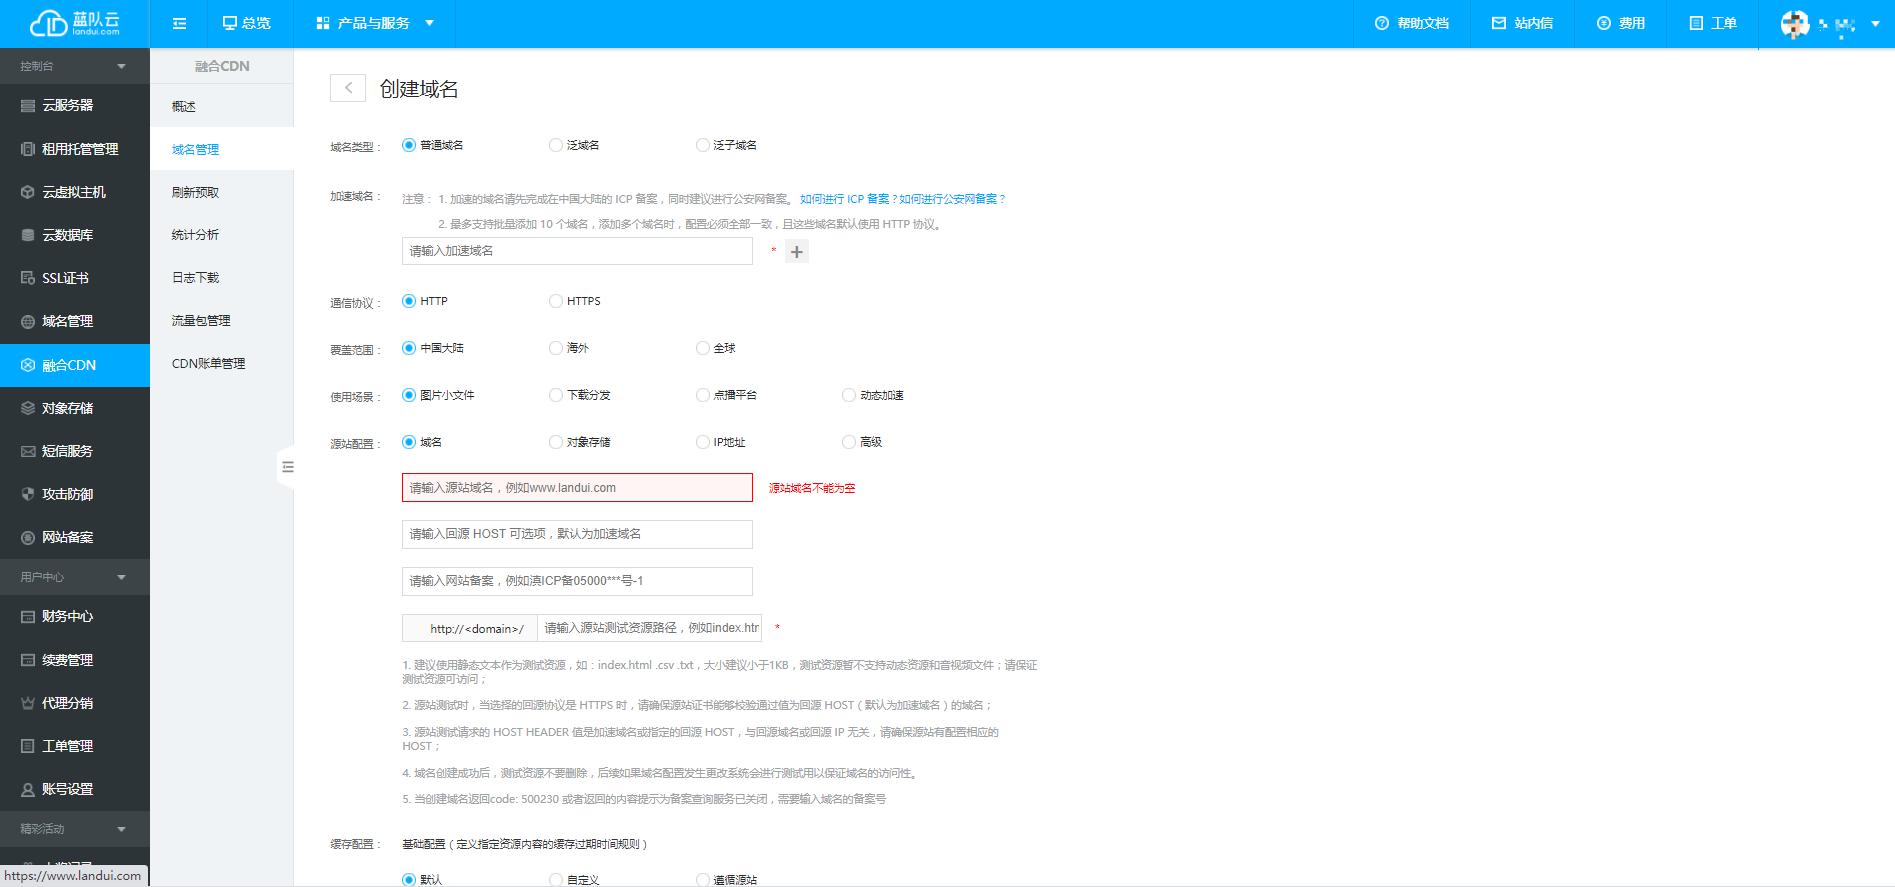Focus the ICP备案 number input field

pyautogui.click(x=577, y=581)
